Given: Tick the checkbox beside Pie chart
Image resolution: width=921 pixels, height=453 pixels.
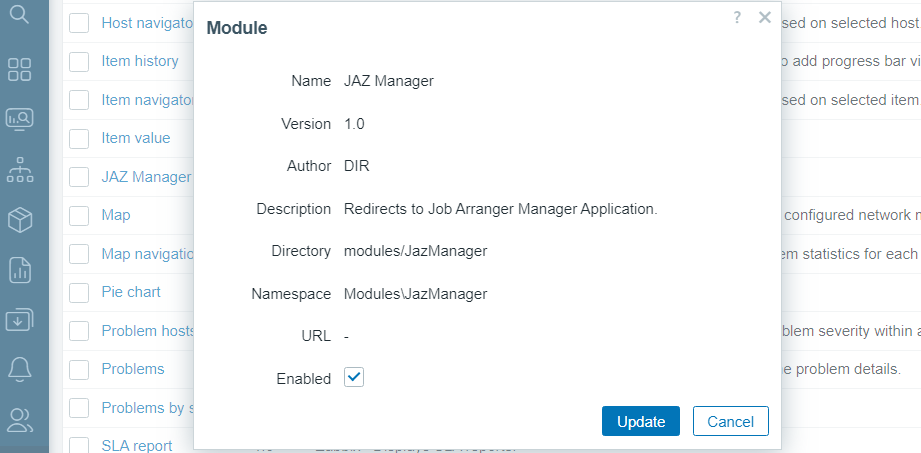Looking at the screenshot, I should (x=79, y=293).
